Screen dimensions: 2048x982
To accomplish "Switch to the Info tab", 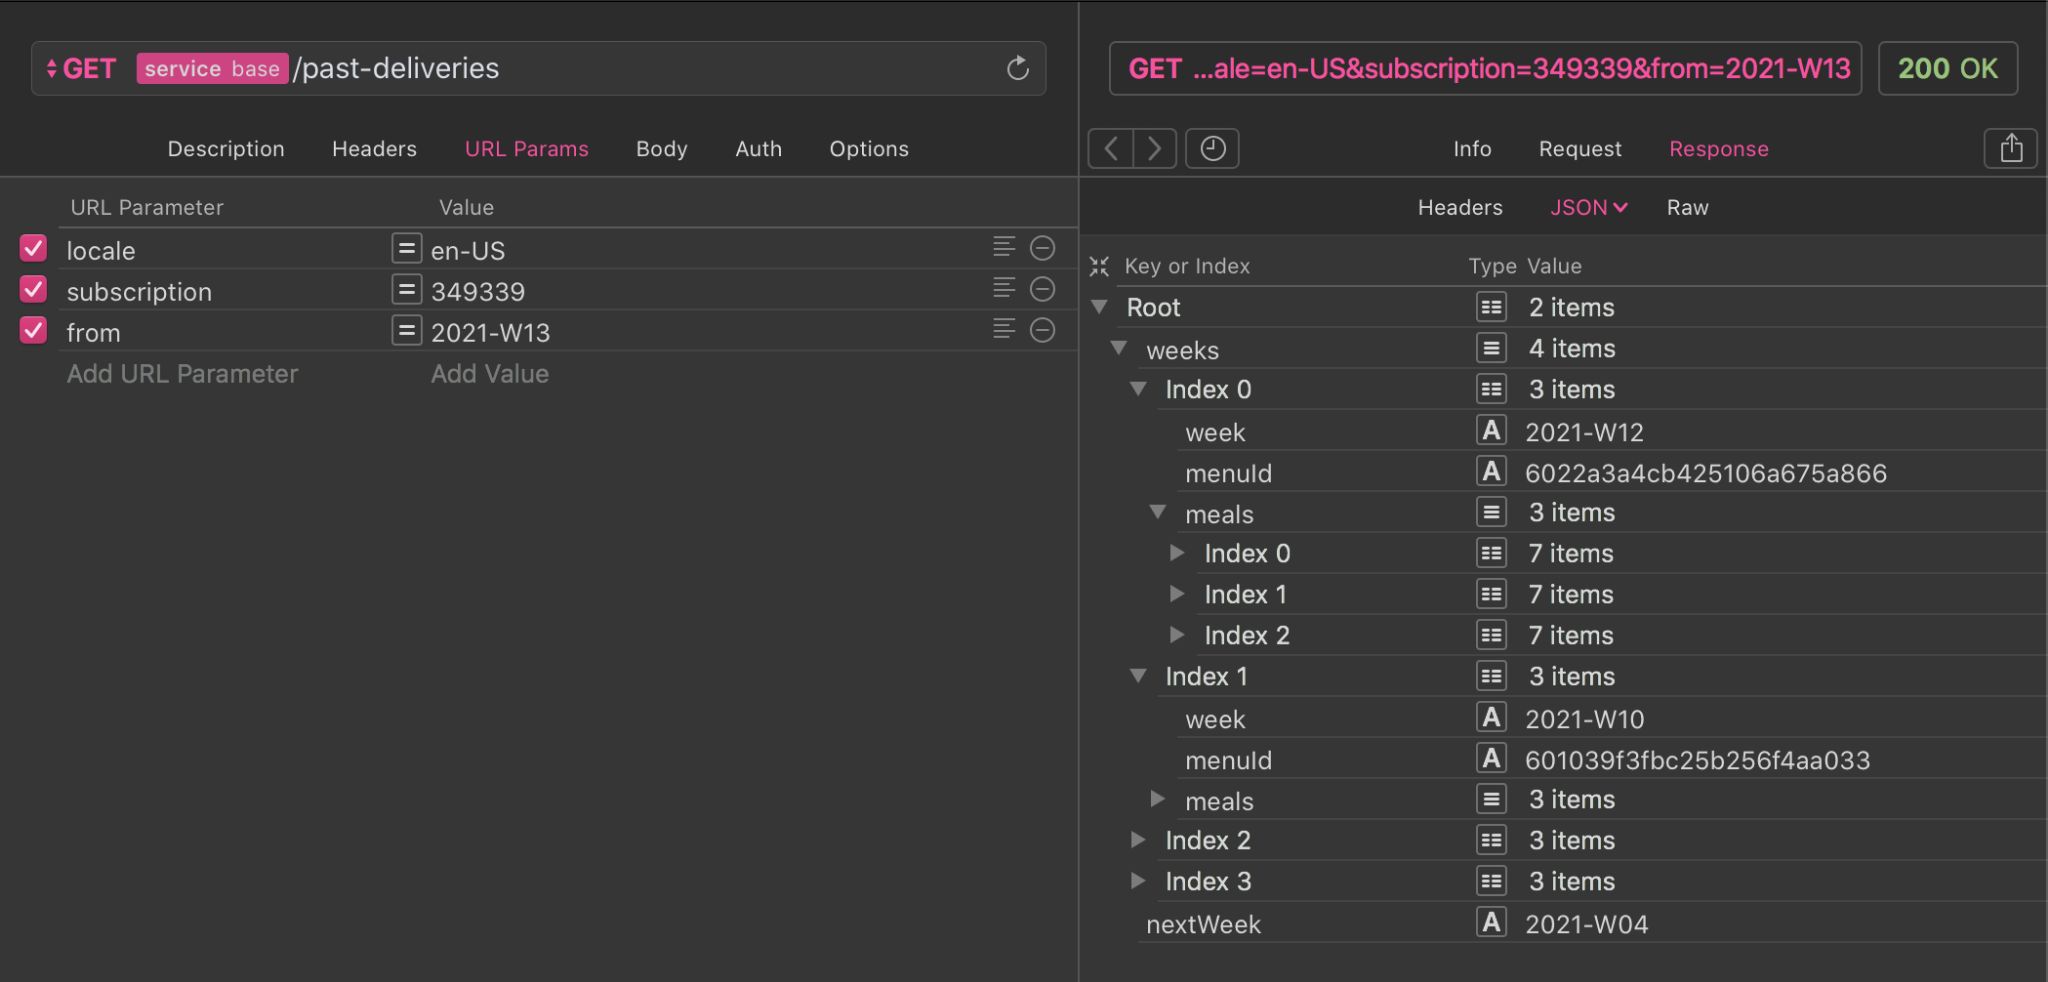I will point(1472,149).
